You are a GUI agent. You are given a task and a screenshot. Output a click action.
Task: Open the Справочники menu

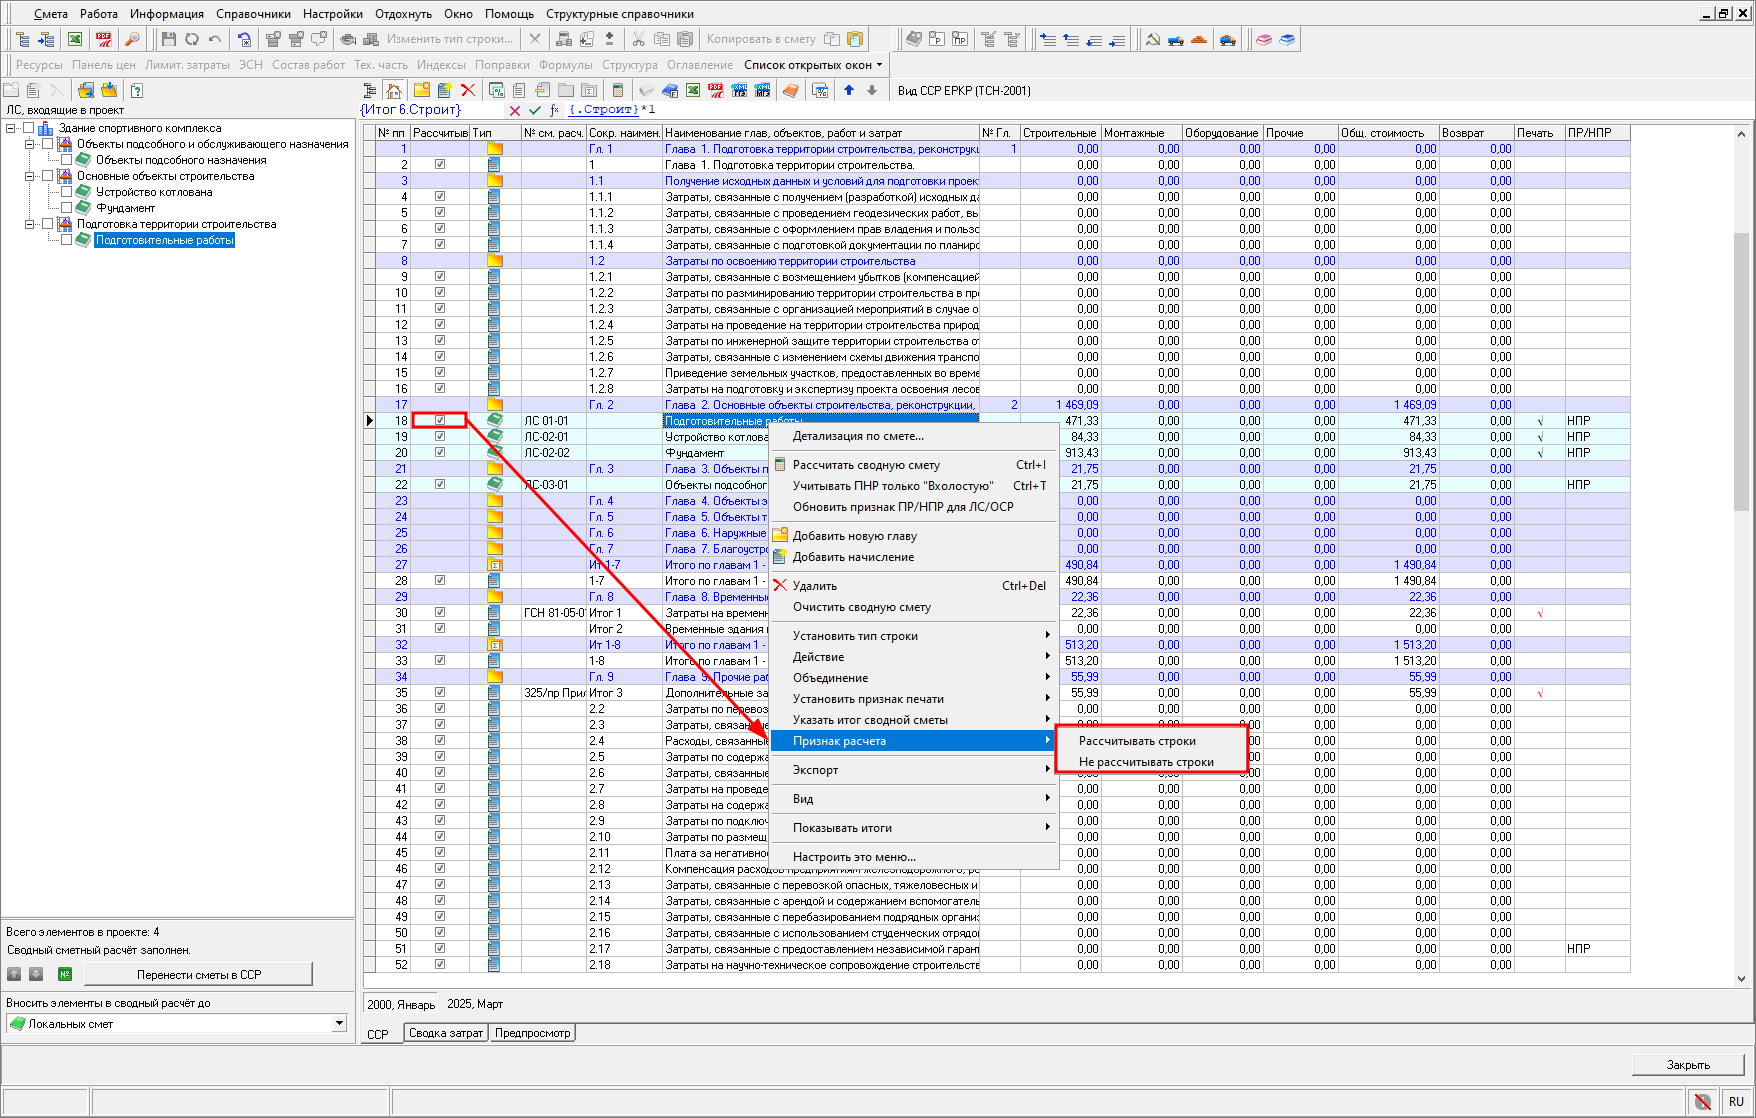(x=253, y=14)
